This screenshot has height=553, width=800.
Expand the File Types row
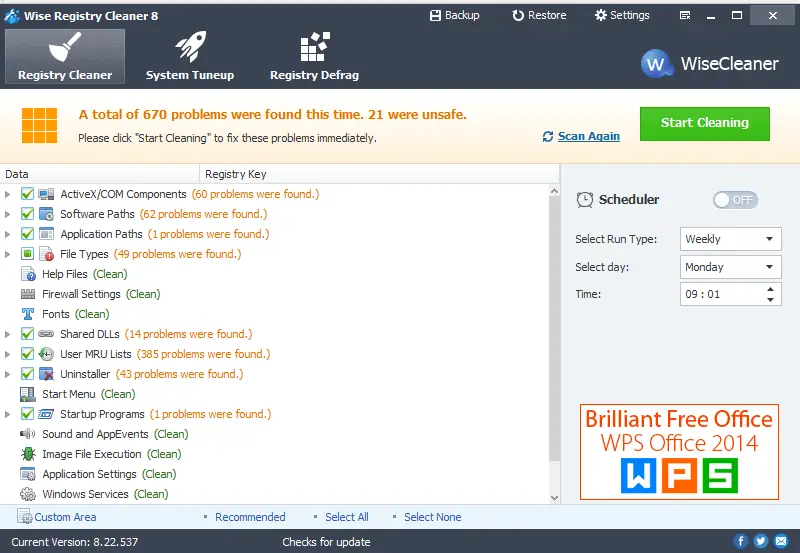(7, 254)
